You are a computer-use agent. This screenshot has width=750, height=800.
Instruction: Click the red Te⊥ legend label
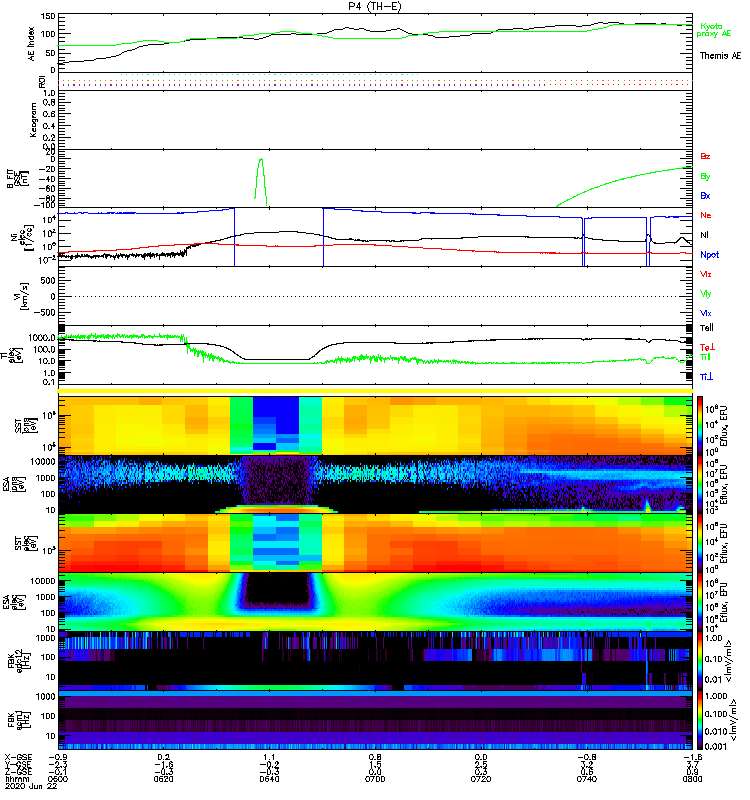click(707, 347)
